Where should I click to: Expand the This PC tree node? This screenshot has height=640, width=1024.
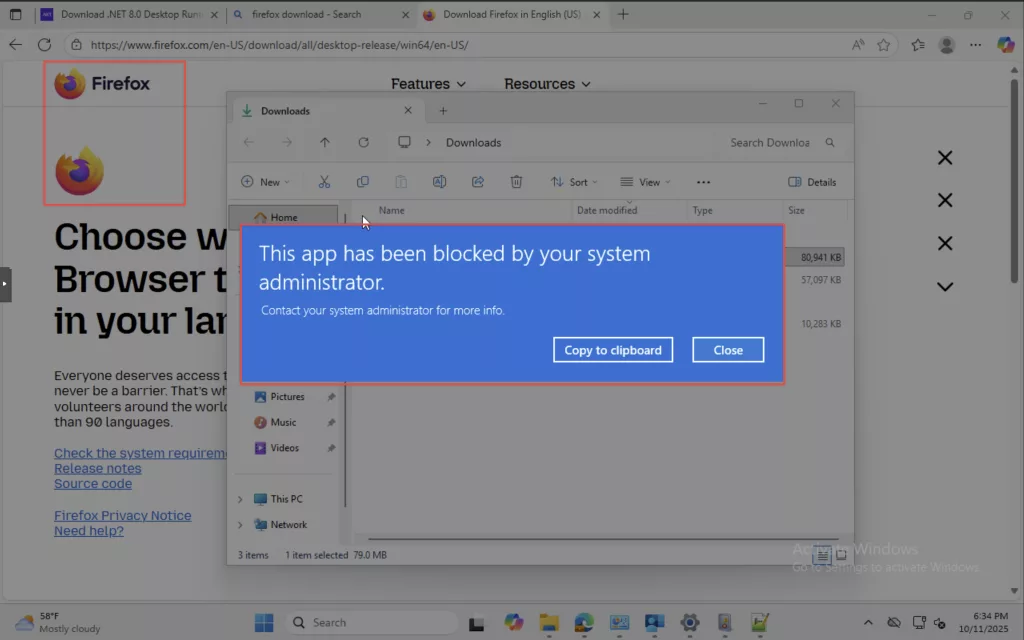(240, 499)
